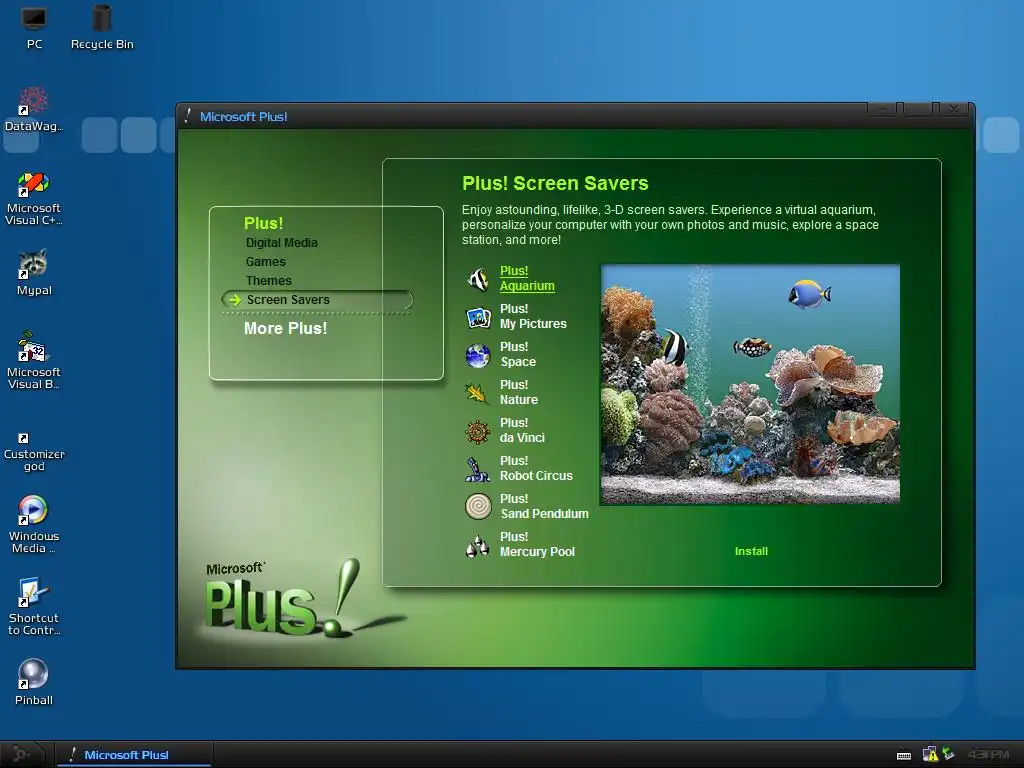1024x768 pixels.
Task: Click the Plus! Sand Pendulum spiral icon
Action: click(x=478, y=507)
